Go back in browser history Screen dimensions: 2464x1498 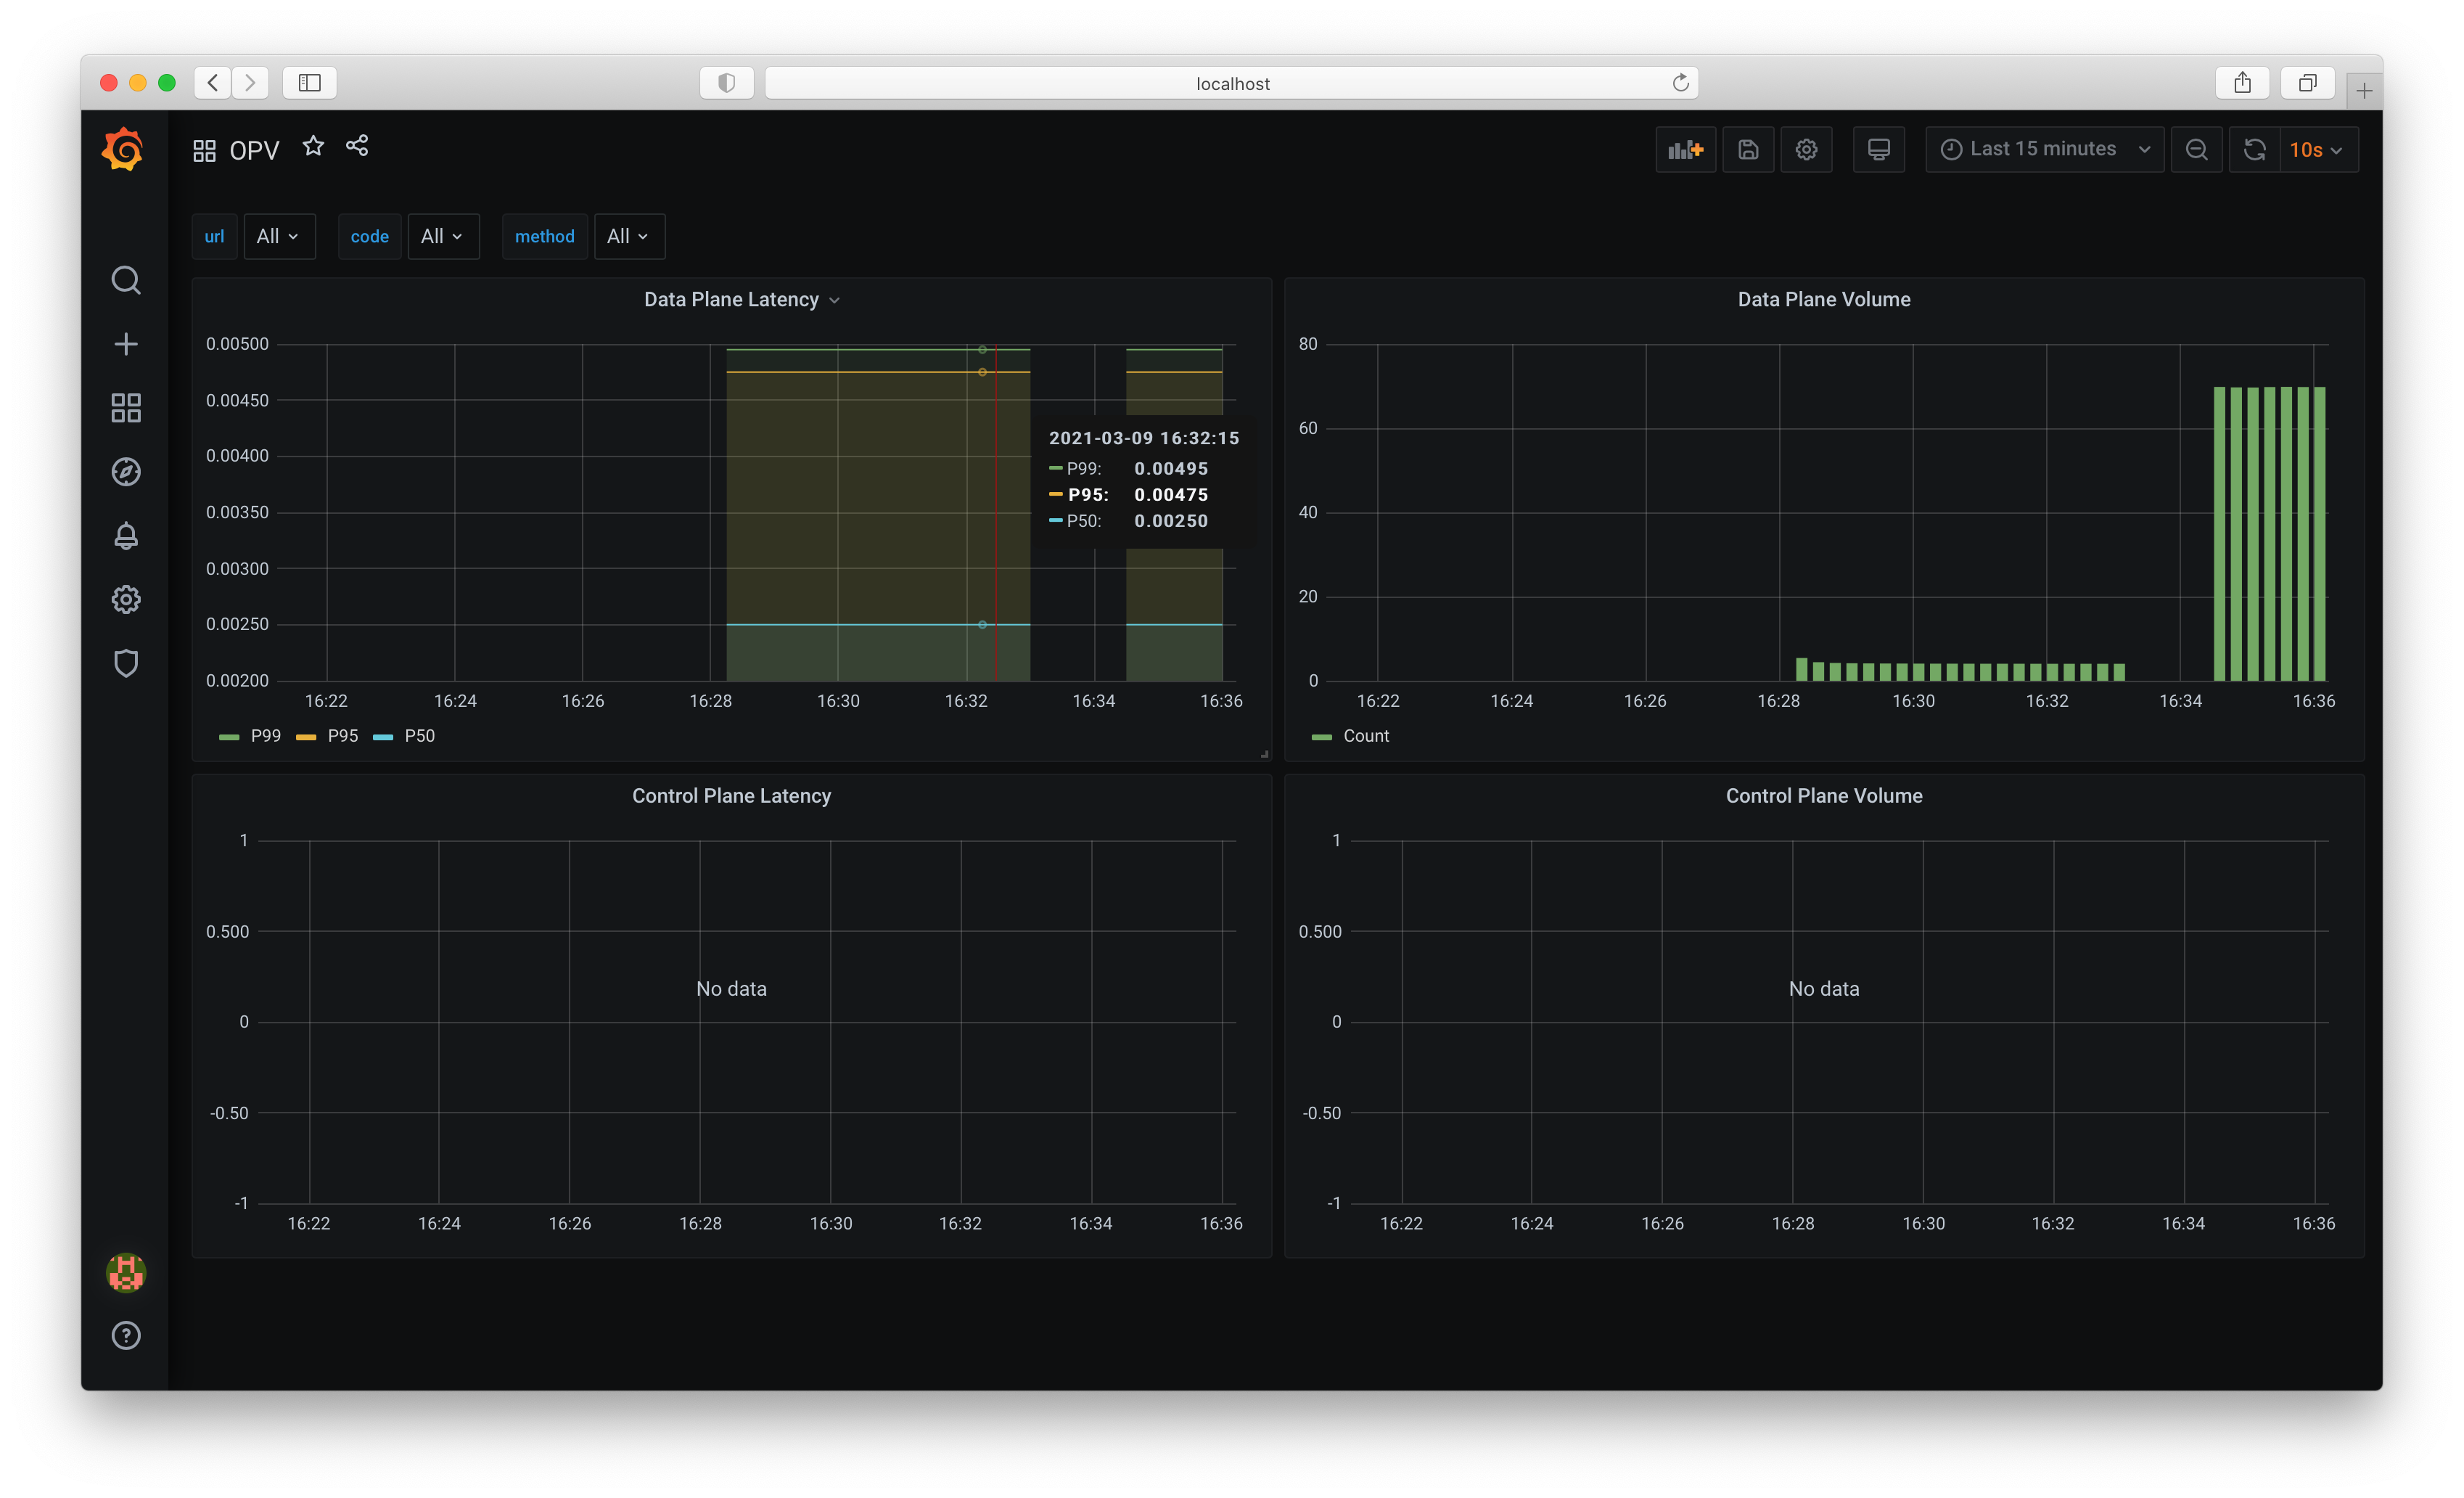[x=213, y=83]
